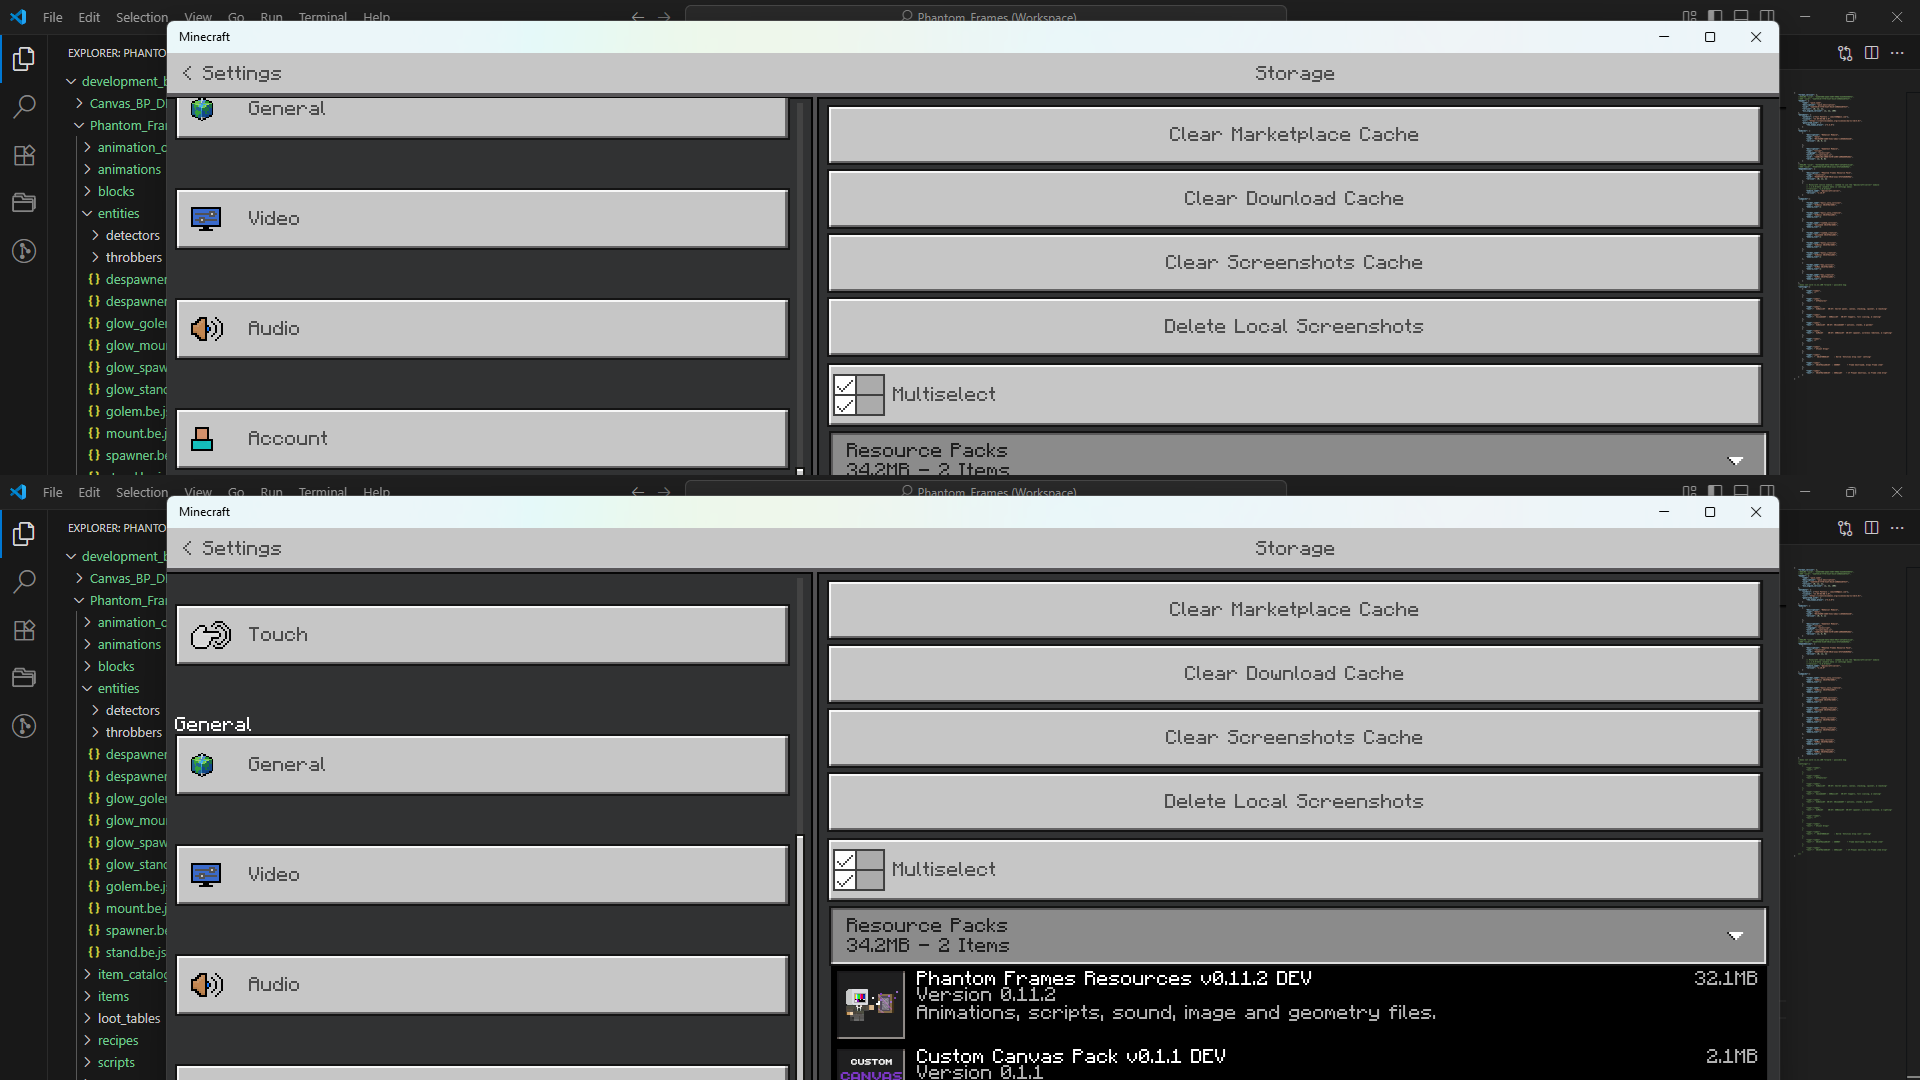Toggle Multiselect checkbox in lower Minecraft window
This screenshot has width=1920, height=1080.
pos(858,870)
